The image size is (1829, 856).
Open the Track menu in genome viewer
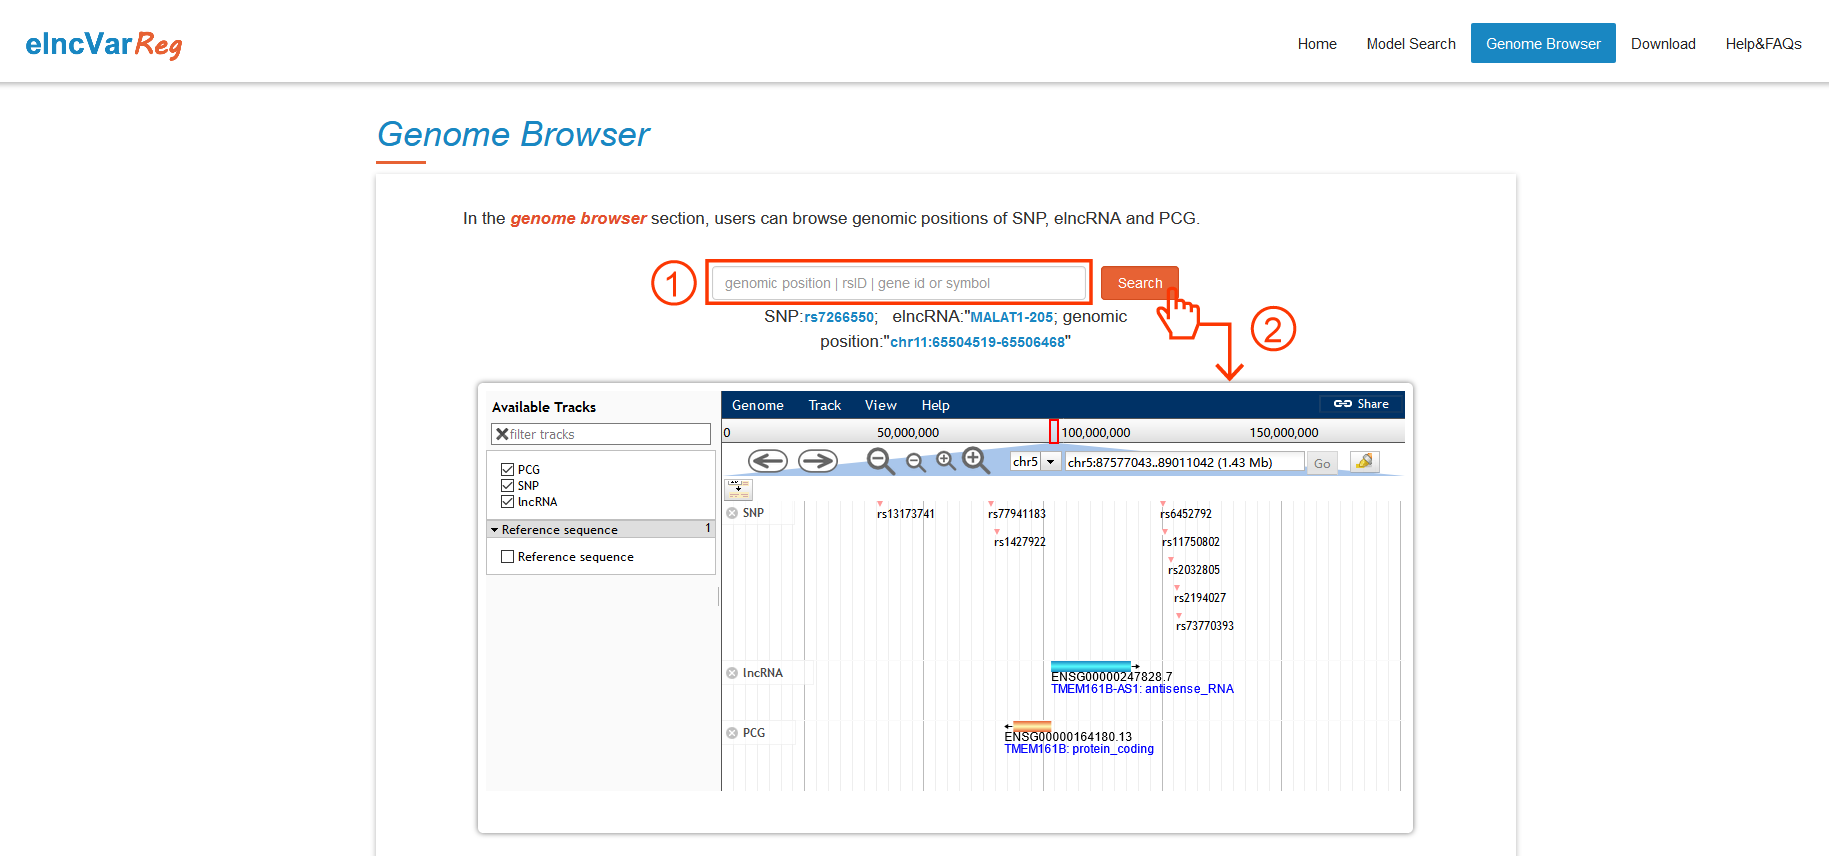point(824,405)
